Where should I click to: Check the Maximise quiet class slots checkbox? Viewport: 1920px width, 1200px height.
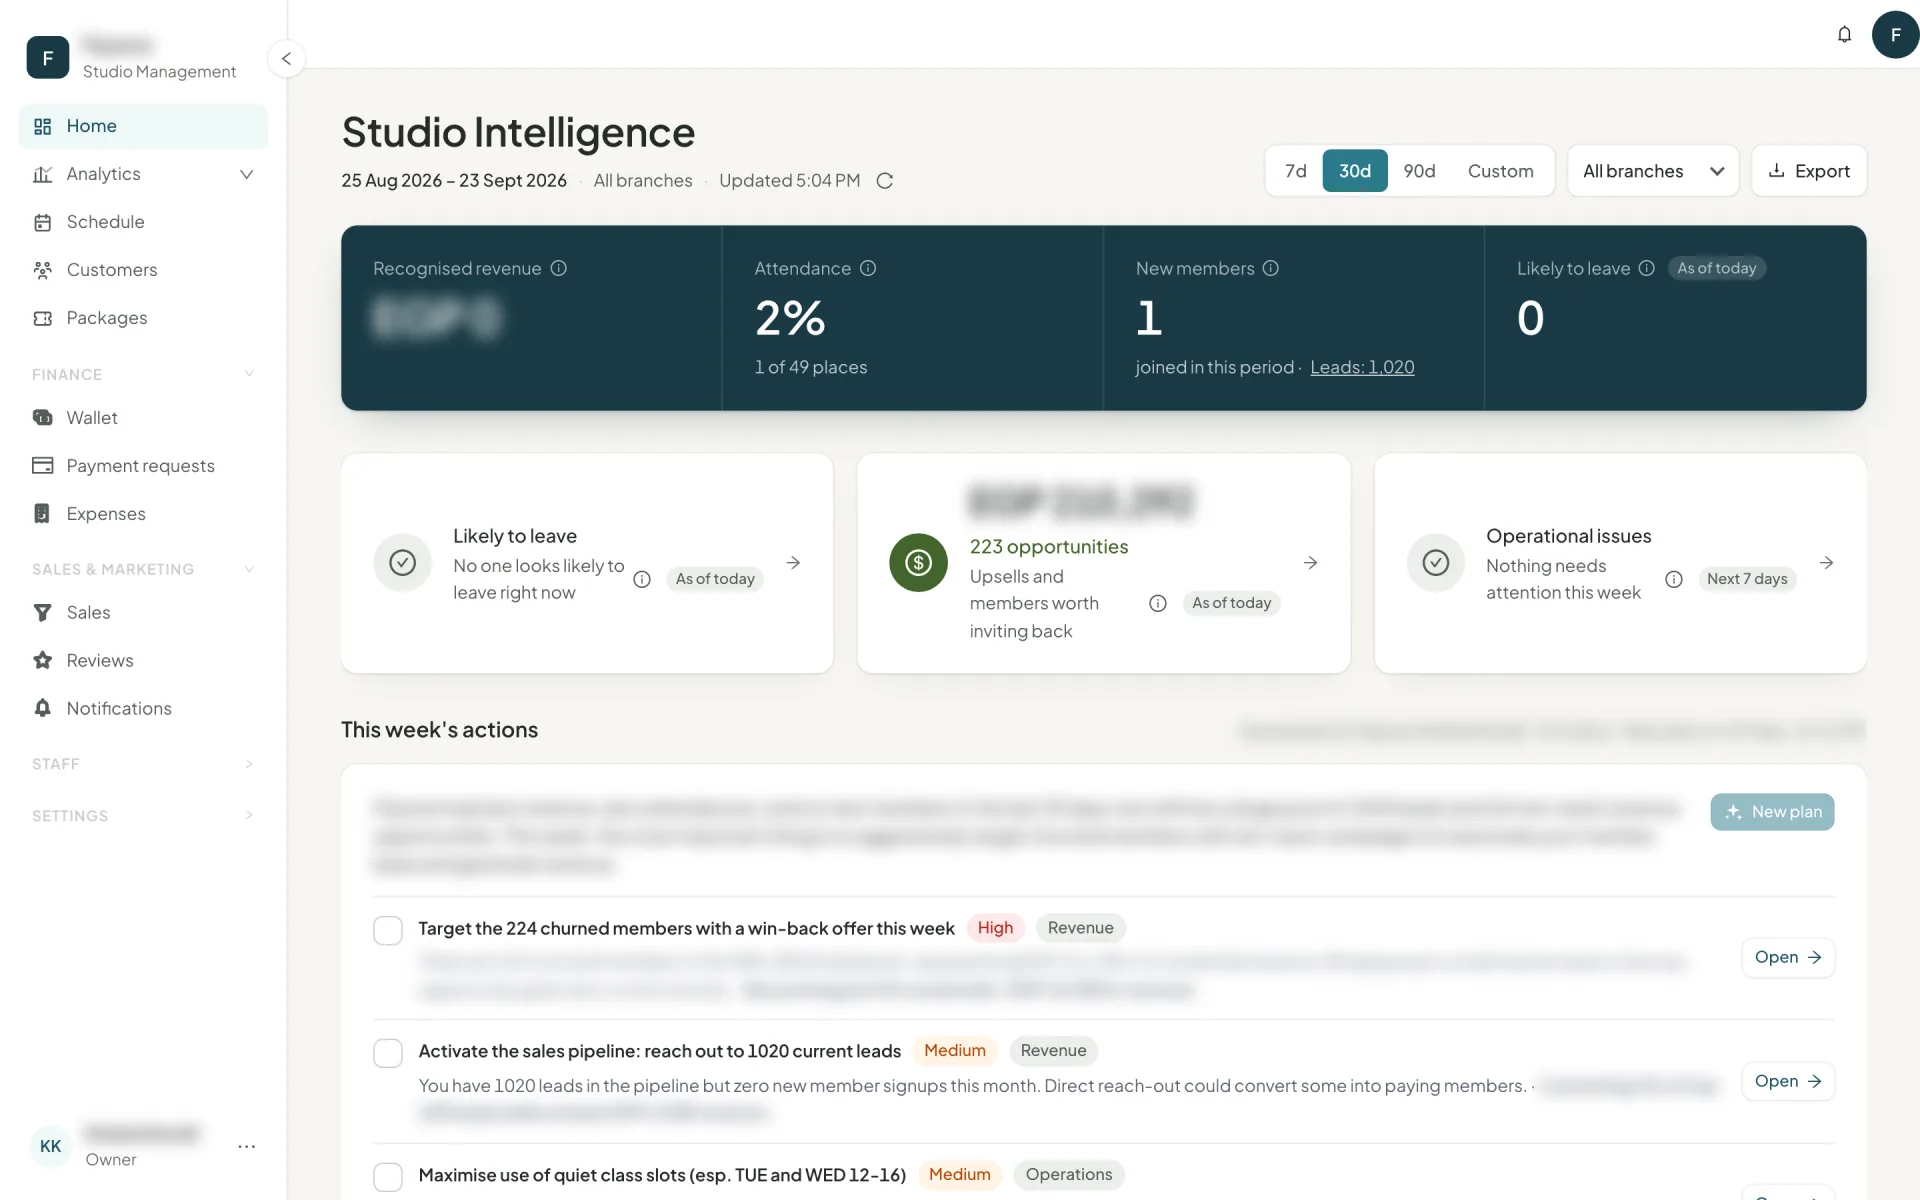388,1177
